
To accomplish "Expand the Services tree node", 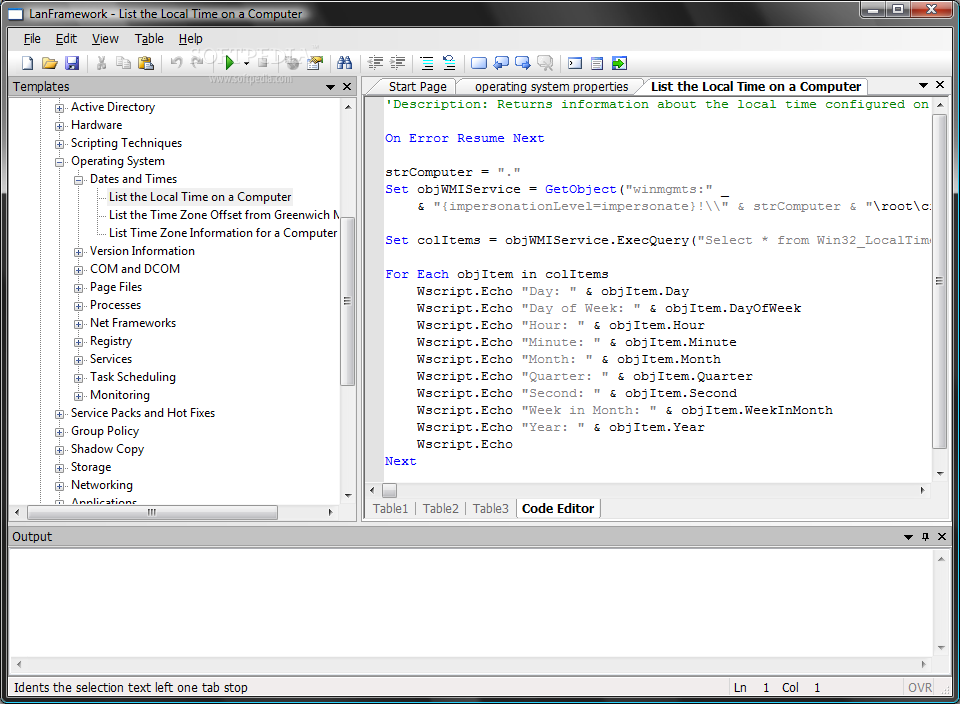I will [78, 360].
